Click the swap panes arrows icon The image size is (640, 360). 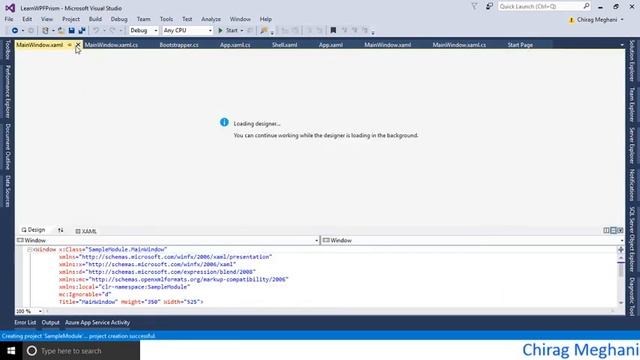60,231
